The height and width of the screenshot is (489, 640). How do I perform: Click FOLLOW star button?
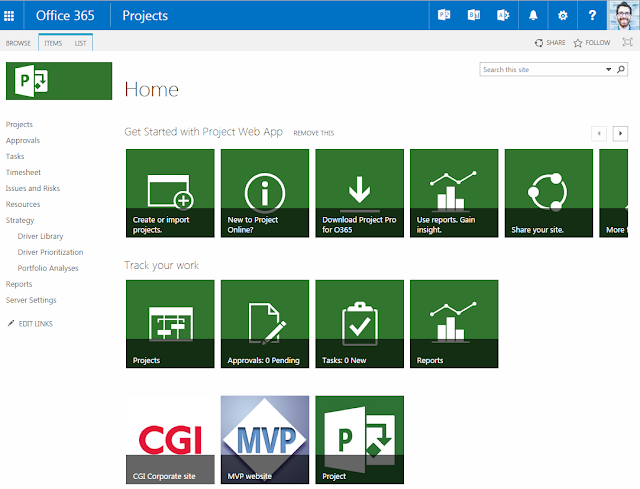(592, 42)
